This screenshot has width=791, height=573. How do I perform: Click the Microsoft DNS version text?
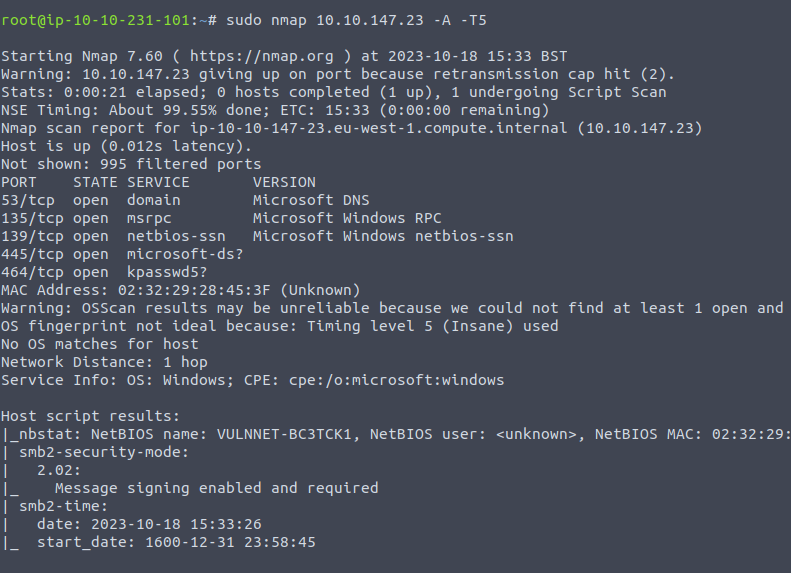pos(311,200)
